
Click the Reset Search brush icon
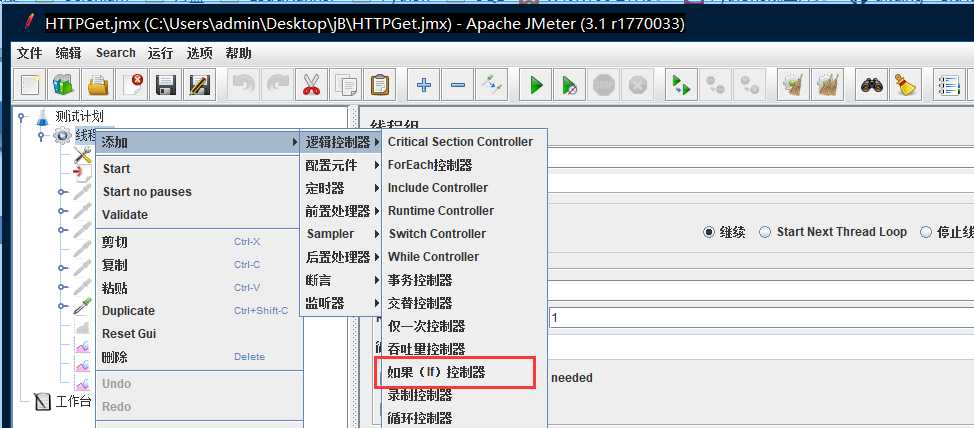tap(906, 84)
